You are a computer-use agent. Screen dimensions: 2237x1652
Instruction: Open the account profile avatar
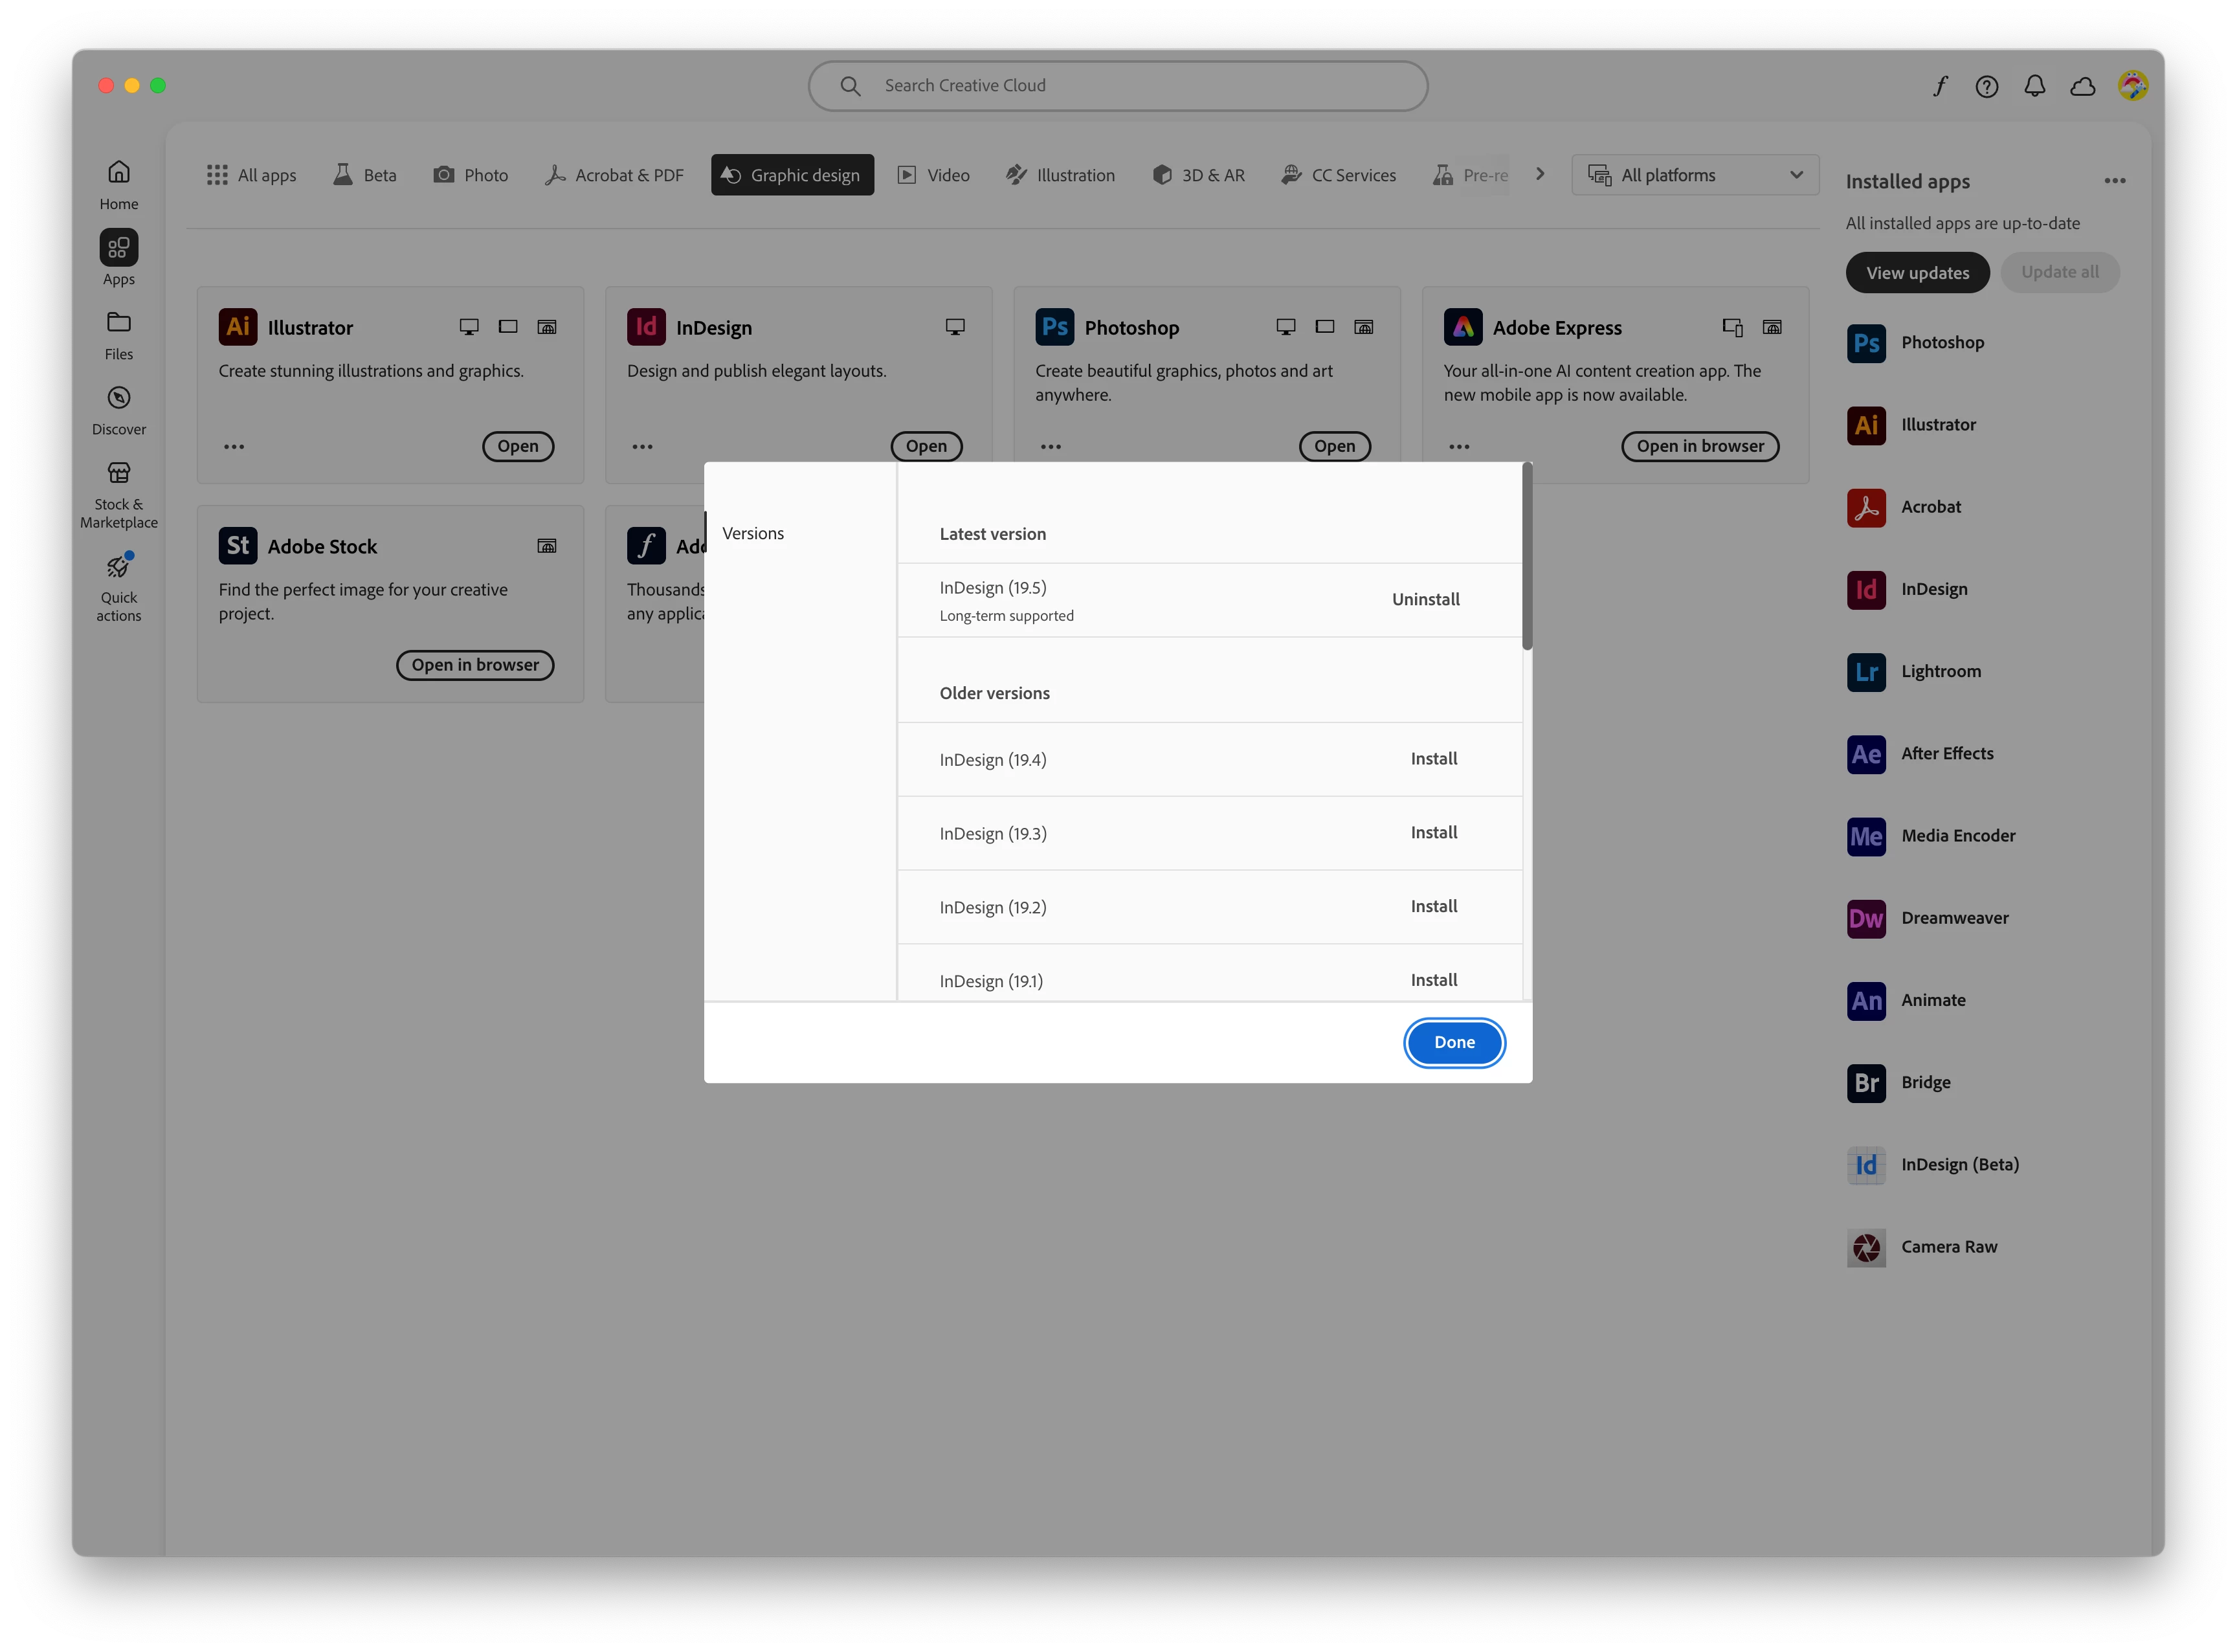tap(2132, 86)
